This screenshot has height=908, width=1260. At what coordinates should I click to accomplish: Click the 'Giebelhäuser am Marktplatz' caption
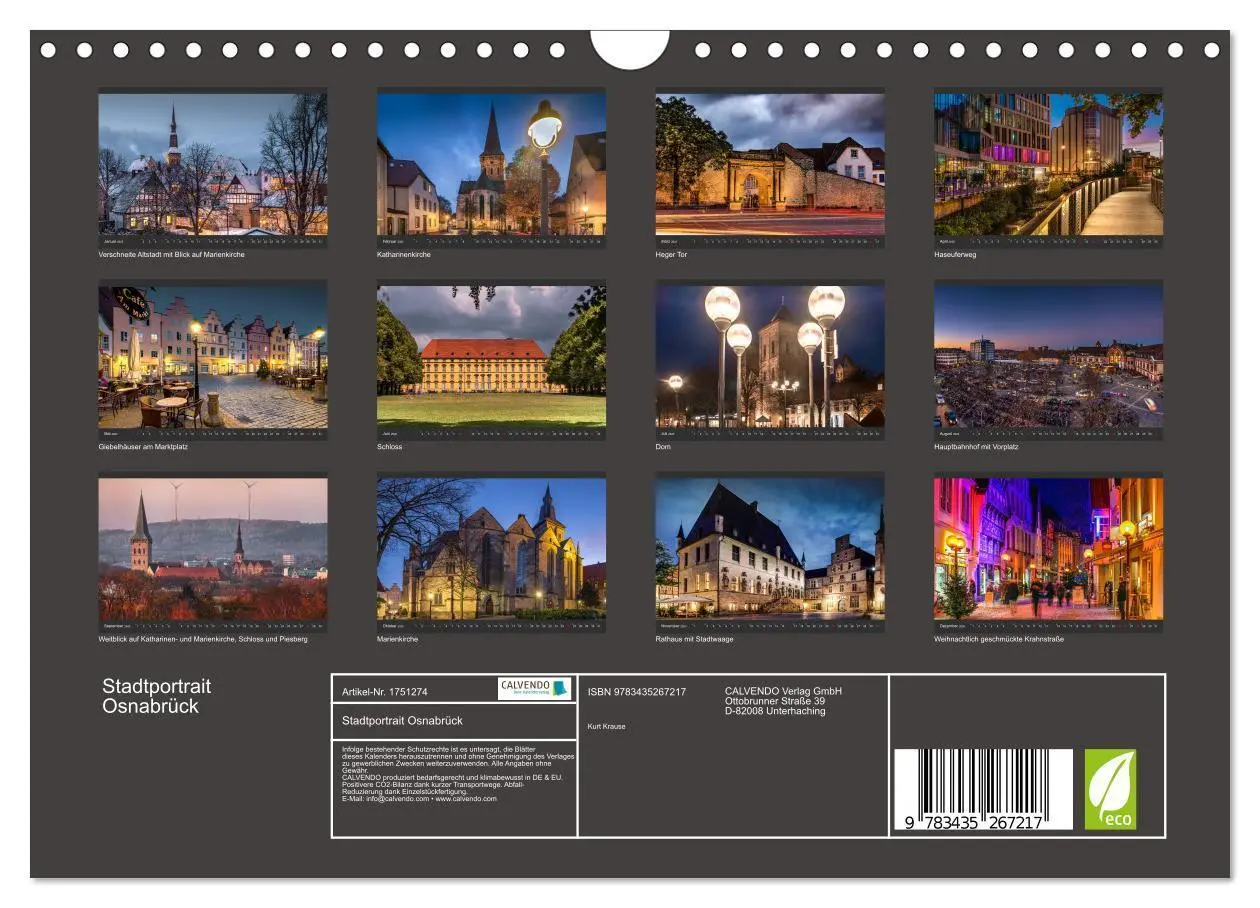[x=143, y=447]
